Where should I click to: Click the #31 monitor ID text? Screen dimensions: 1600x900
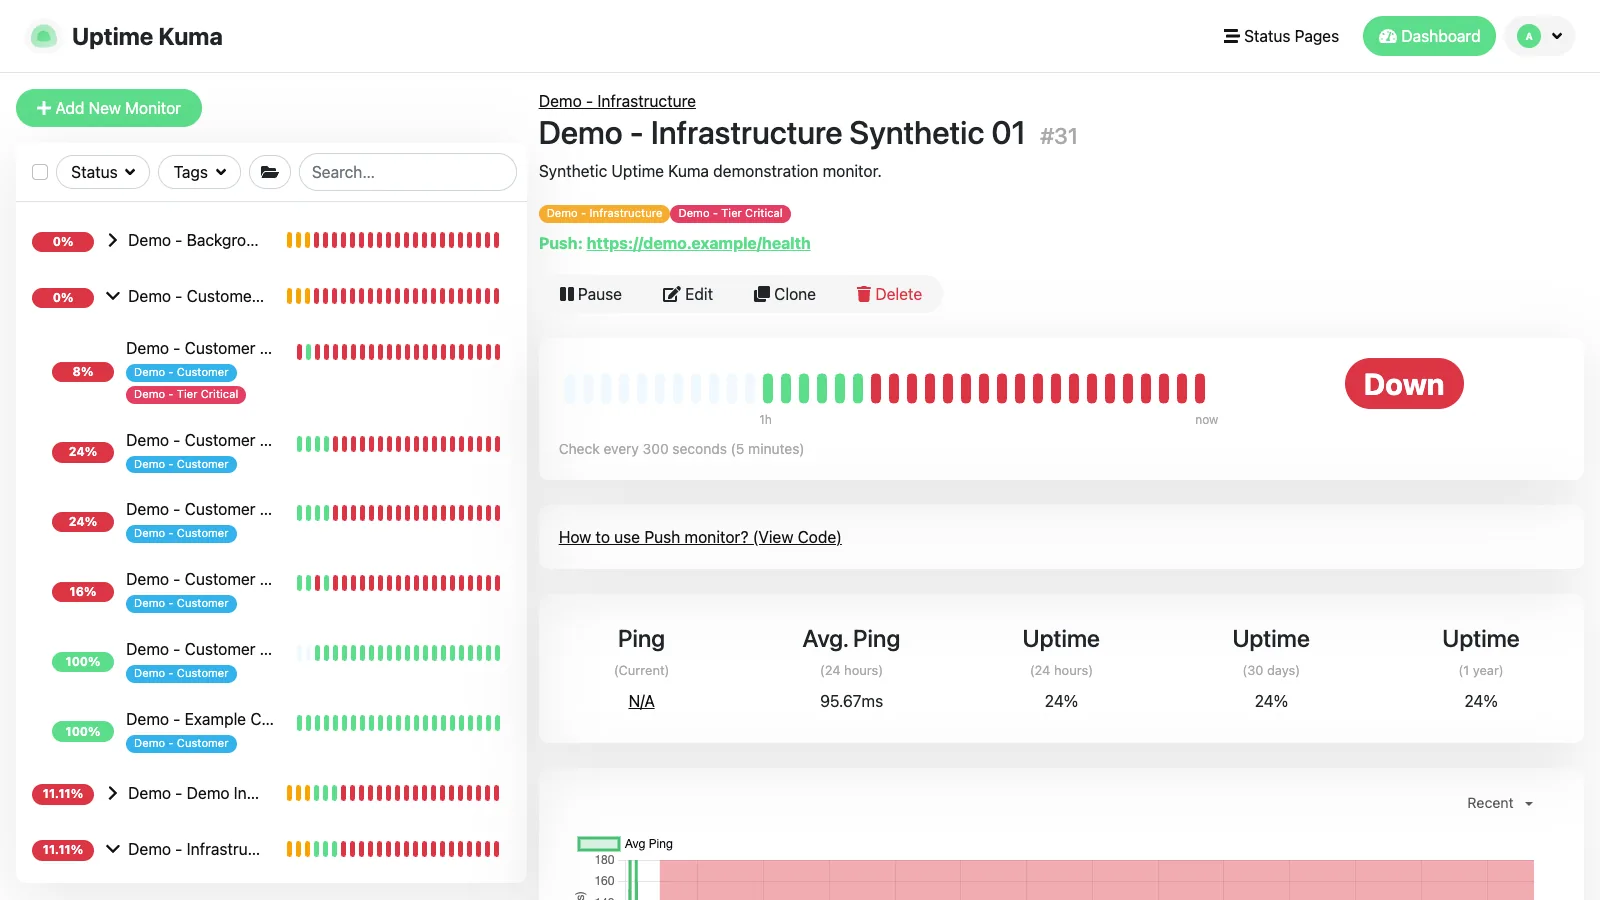point(1058,136)
